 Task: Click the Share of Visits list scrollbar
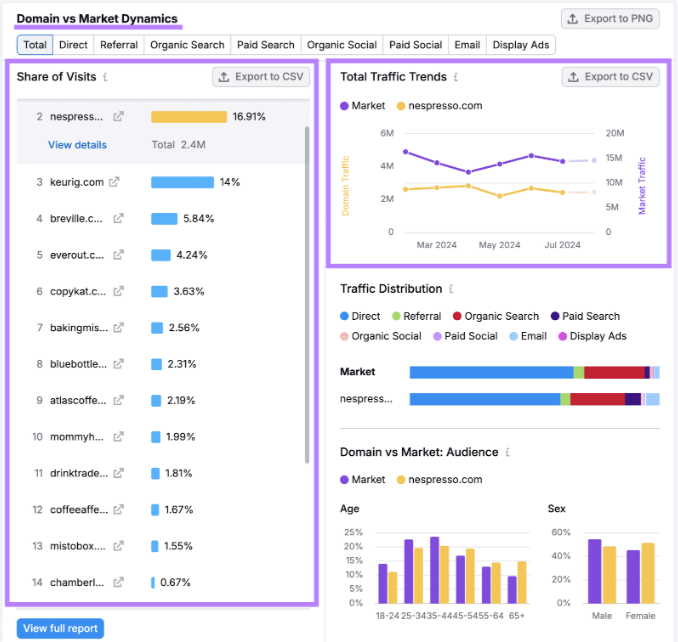307,295
